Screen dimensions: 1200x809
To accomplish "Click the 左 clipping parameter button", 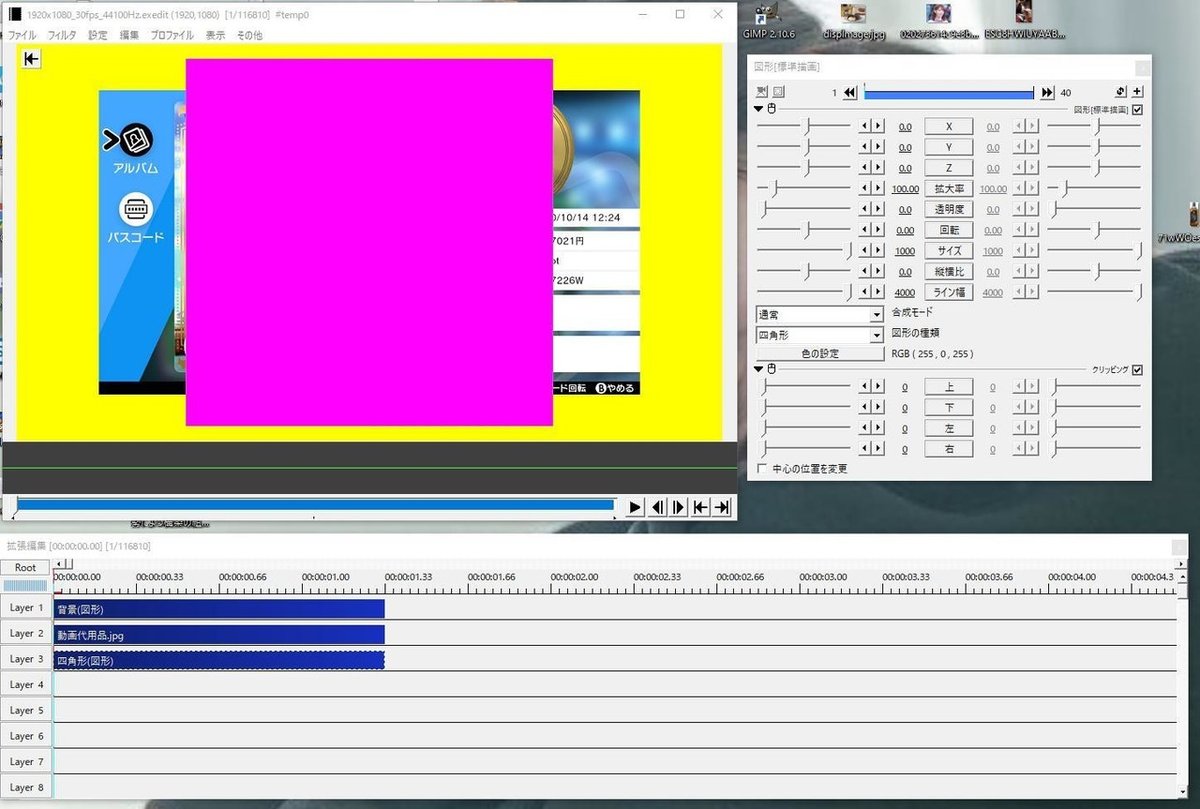I will 949,428.
